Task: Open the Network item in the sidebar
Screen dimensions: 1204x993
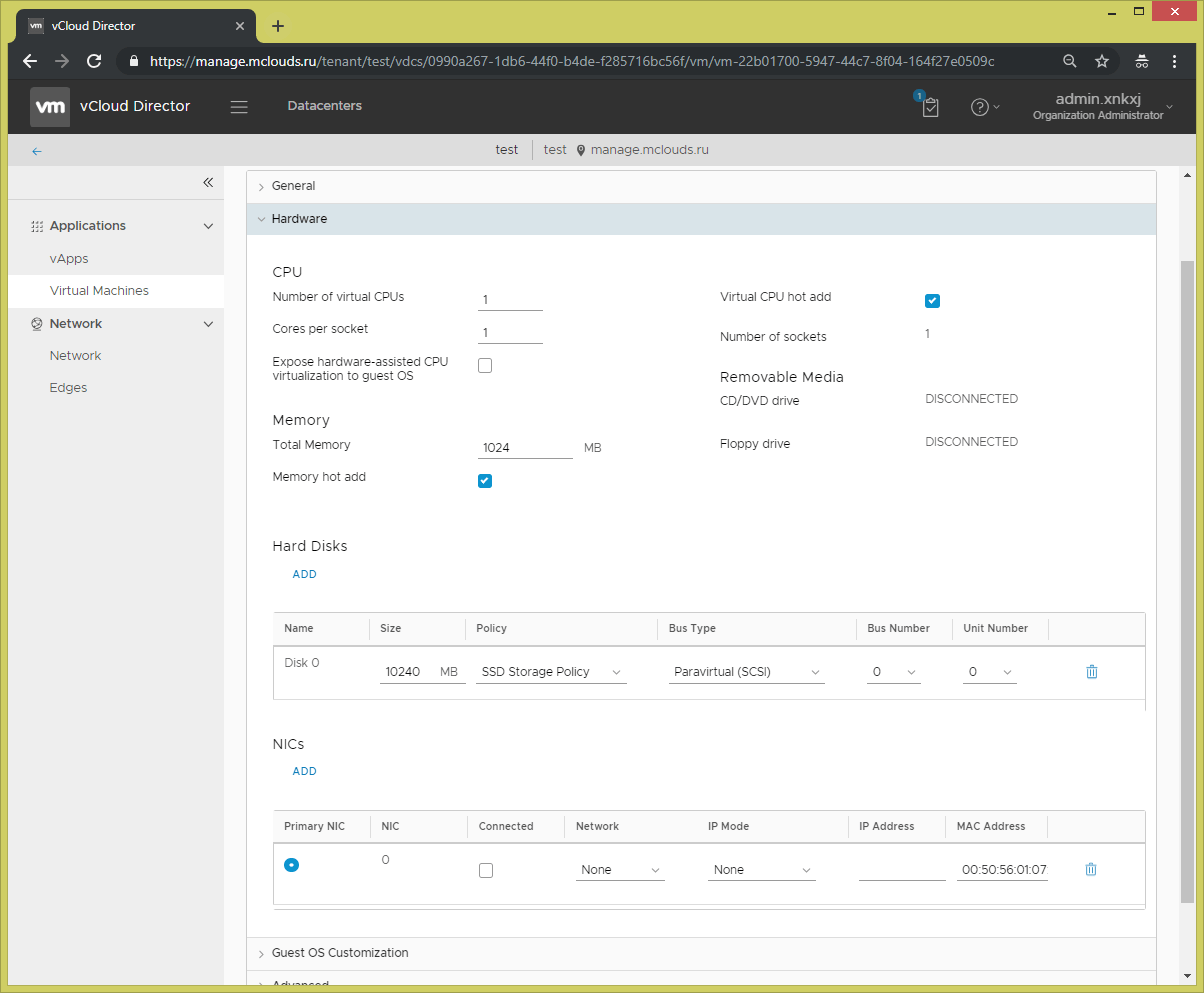Action: 75,356
